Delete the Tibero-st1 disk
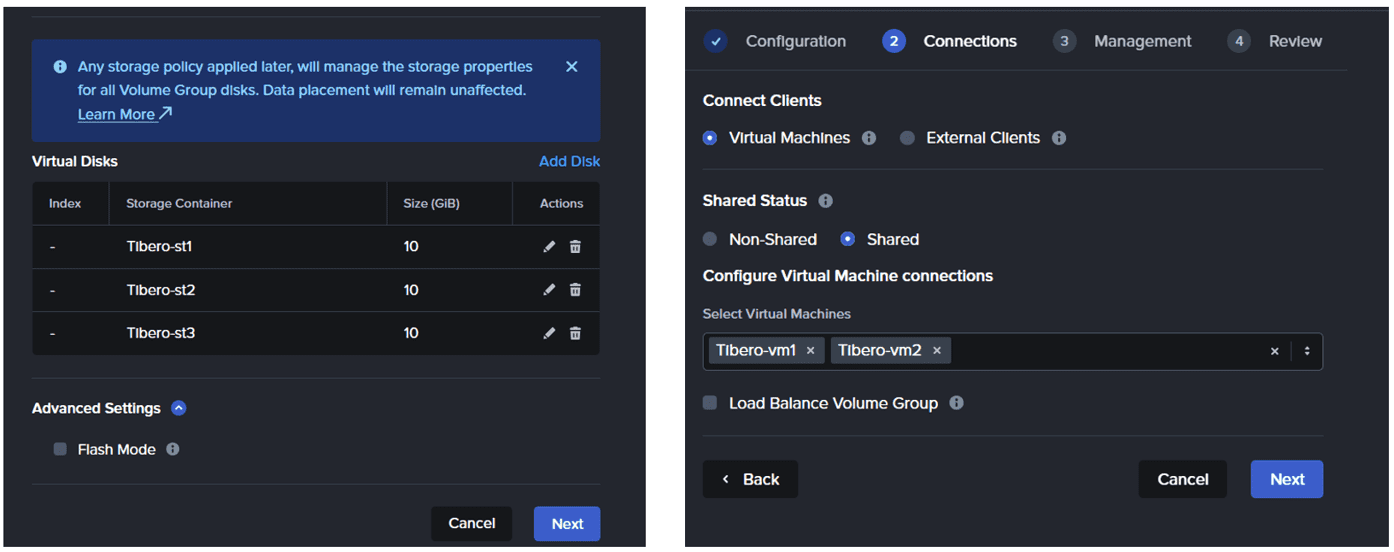Viewport: 1394px width, 552px height. (x=575, y=246)
